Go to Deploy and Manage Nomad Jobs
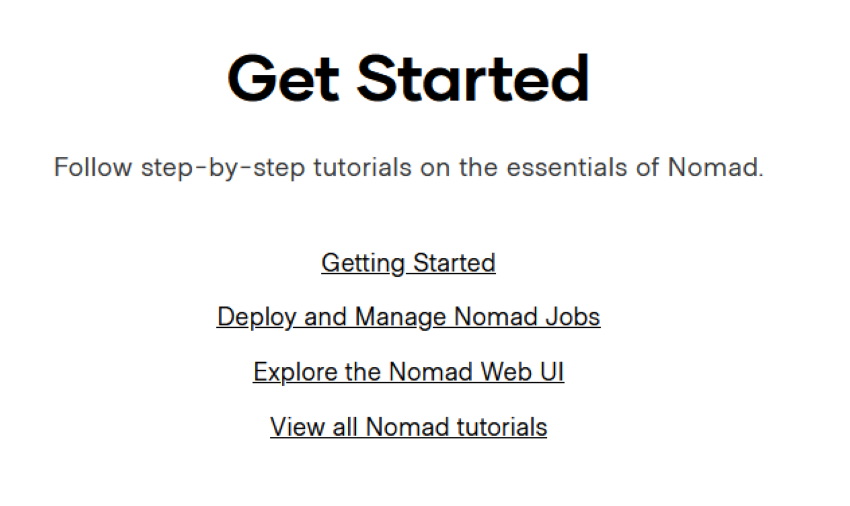The width and height of the screenshot is (850, 506). [408, 317]
